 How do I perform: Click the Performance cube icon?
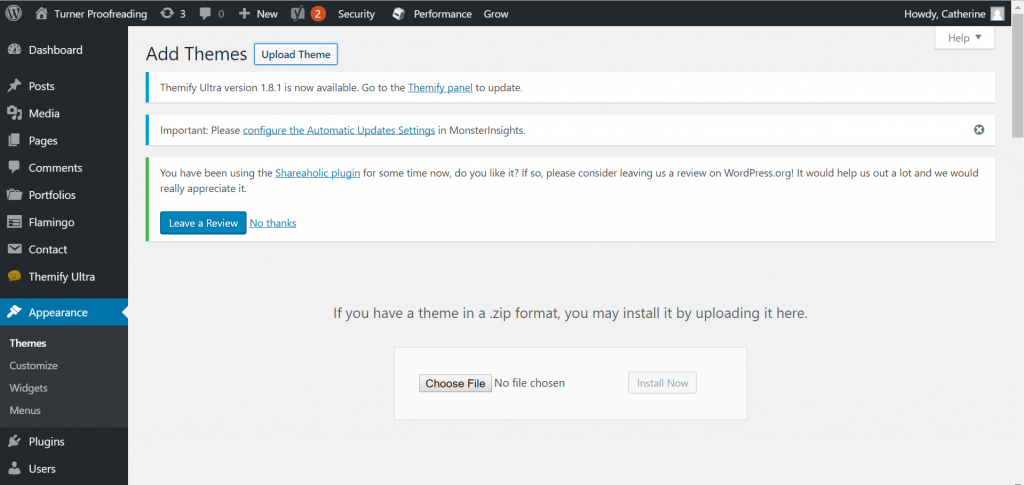(x=398, y=14)
